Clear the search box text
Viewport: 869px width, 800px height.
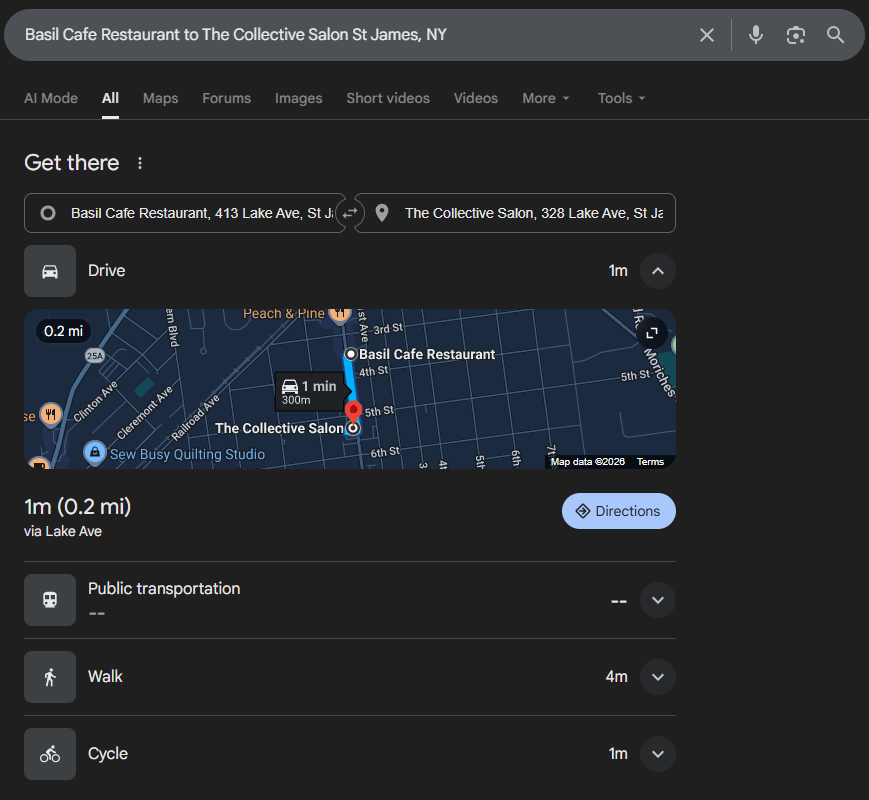[707, 35]
